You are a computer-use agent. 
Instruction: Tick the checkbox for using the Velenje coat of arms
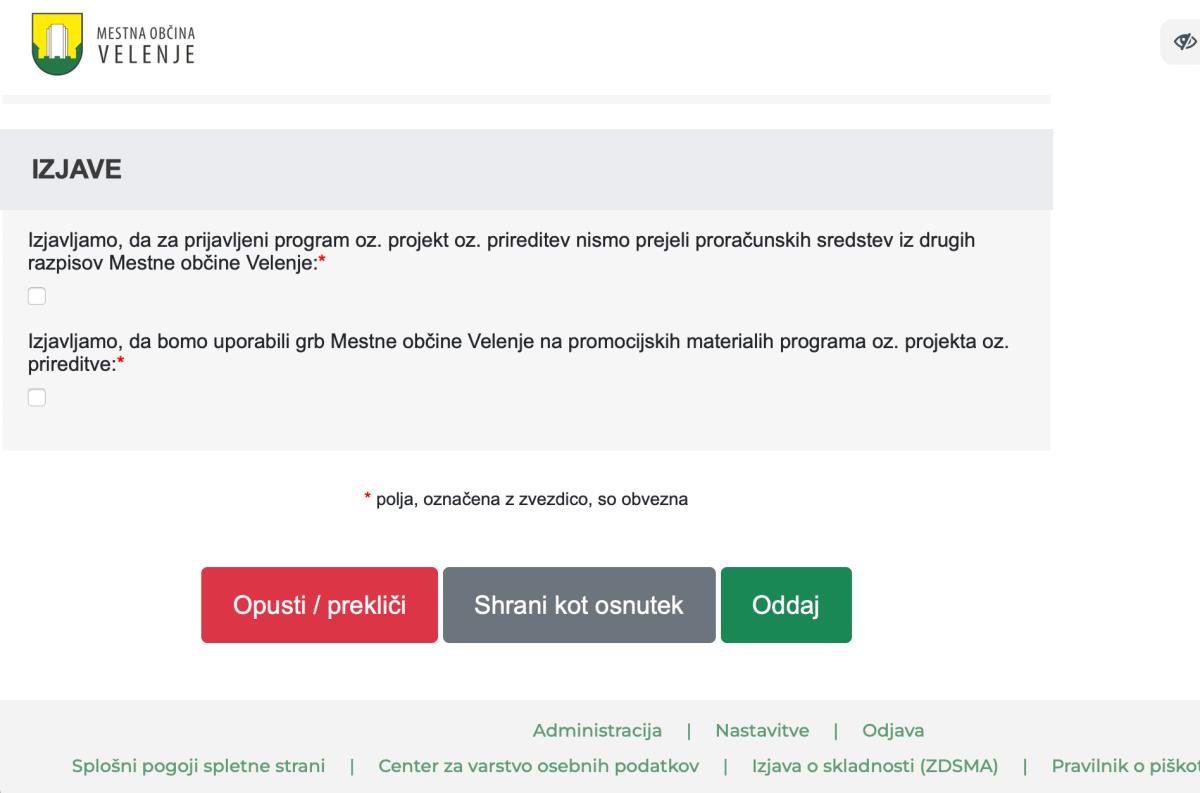pyautogui.click(x=37, y=397)
